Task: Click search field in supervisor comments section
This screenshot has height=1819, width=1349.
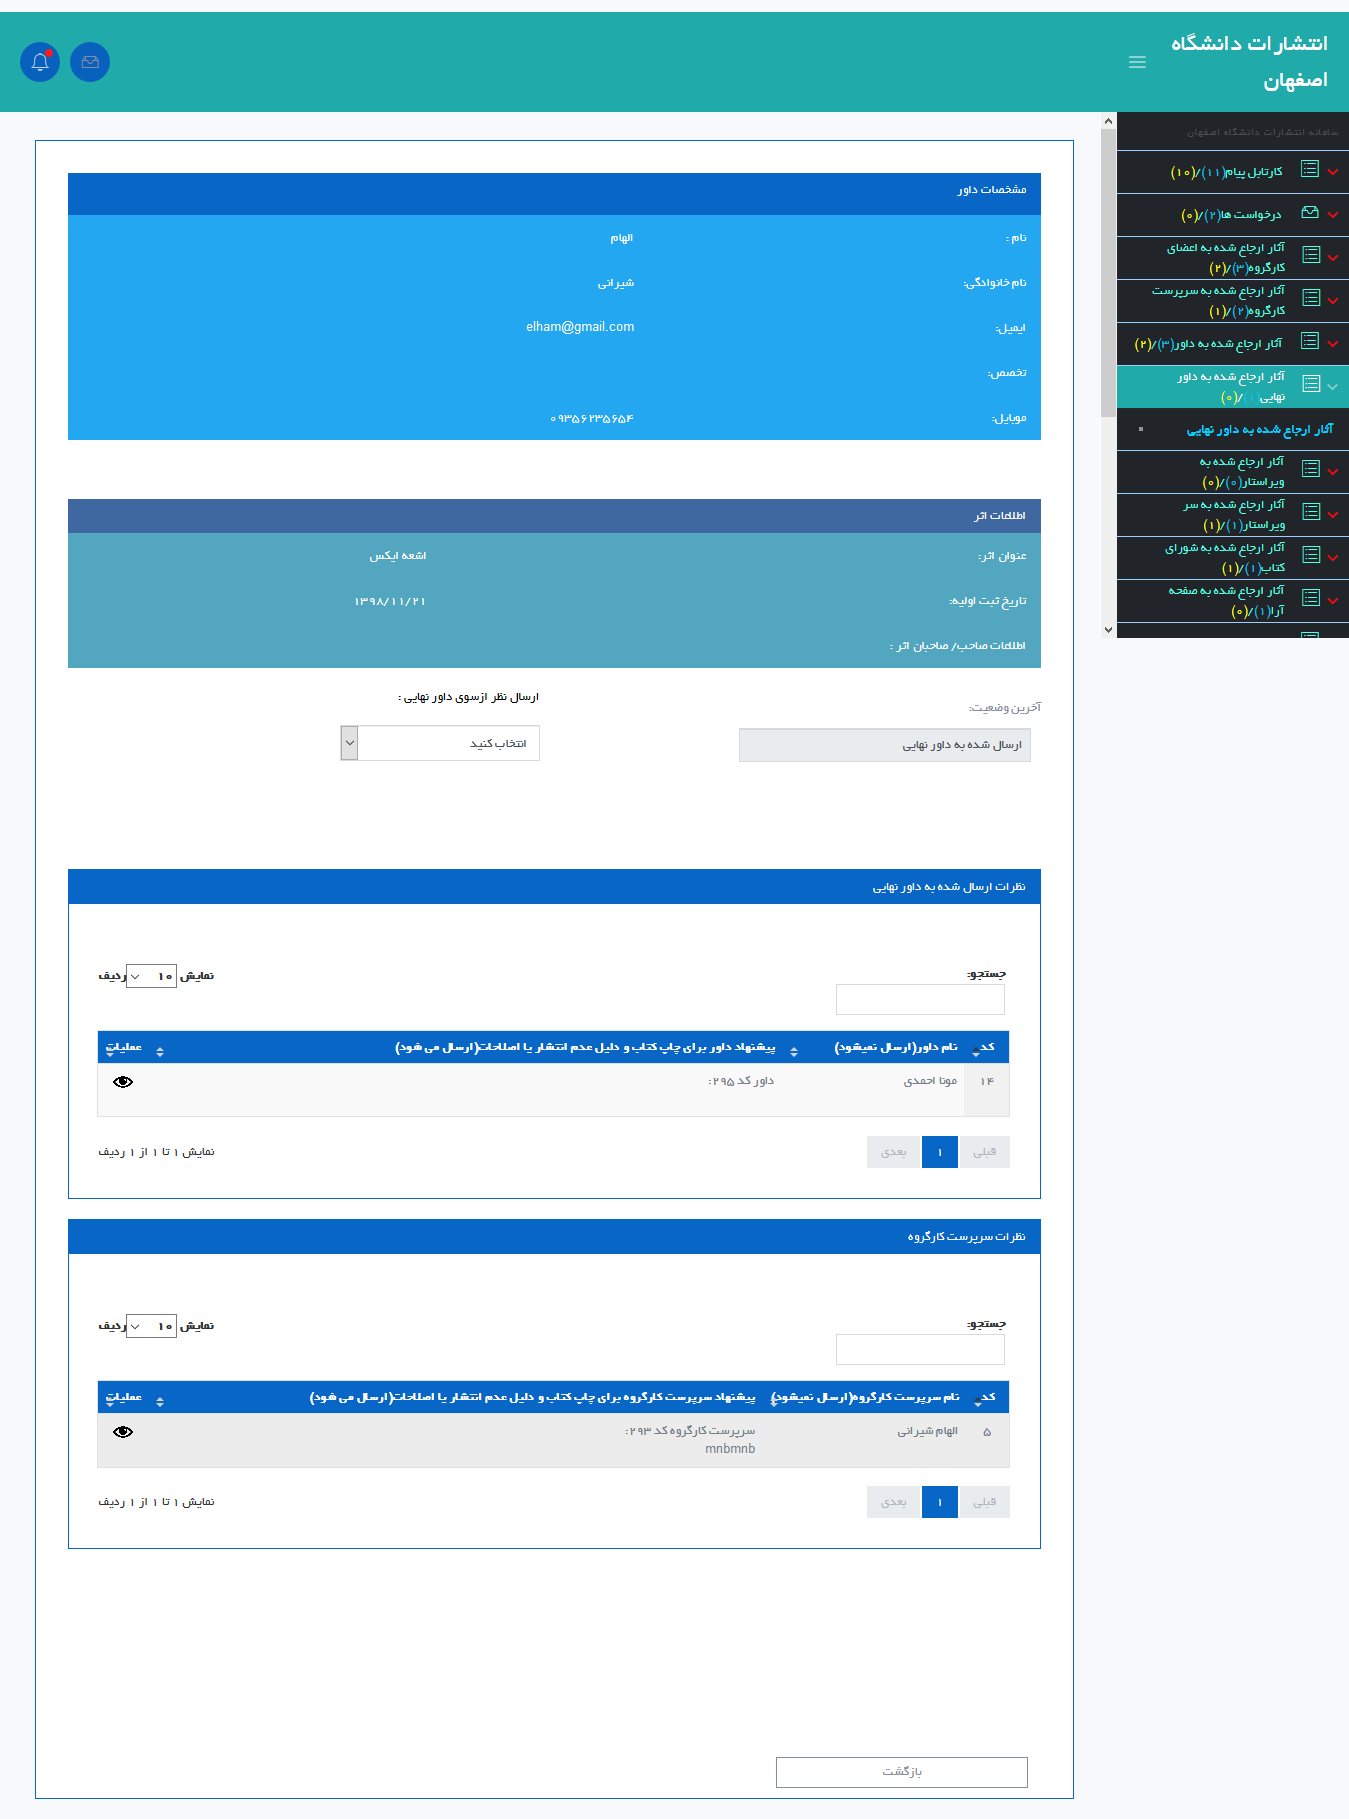Action: [x=920, y=1349]
